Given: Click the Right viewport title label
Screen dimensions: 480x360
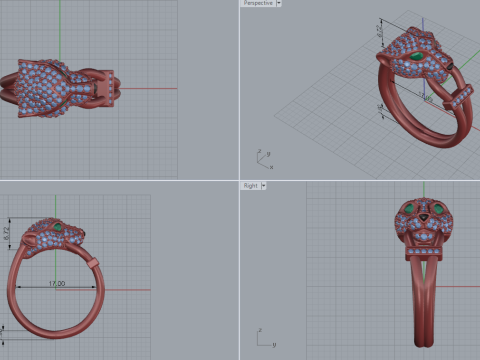Looking at the screenshot, I should click(251, 186).
